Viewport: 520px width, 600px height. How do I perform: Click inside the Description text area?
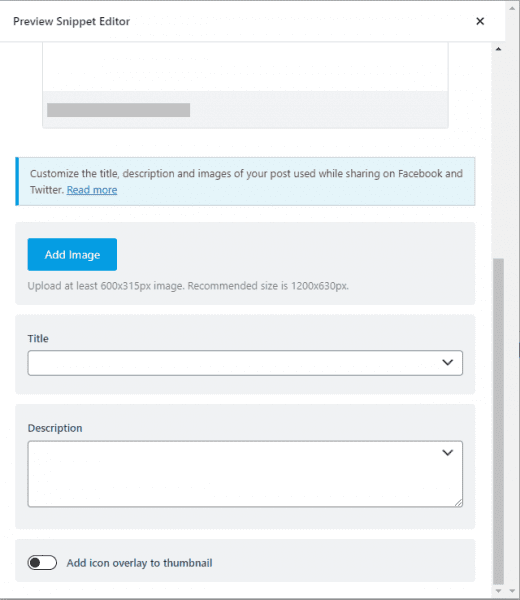click(245, 474)
